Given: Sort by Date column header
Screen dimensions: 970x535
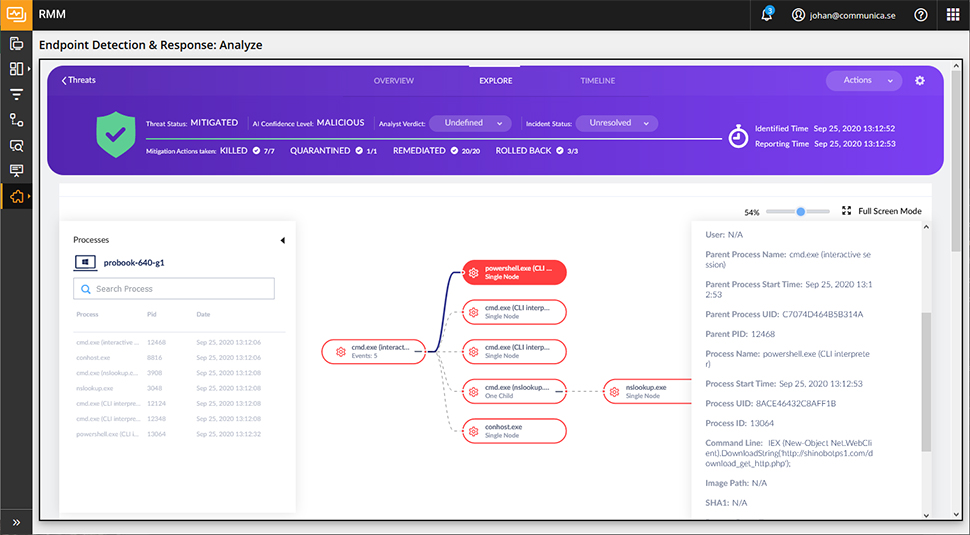Looking at the screenshot, I should coord(204,314).
